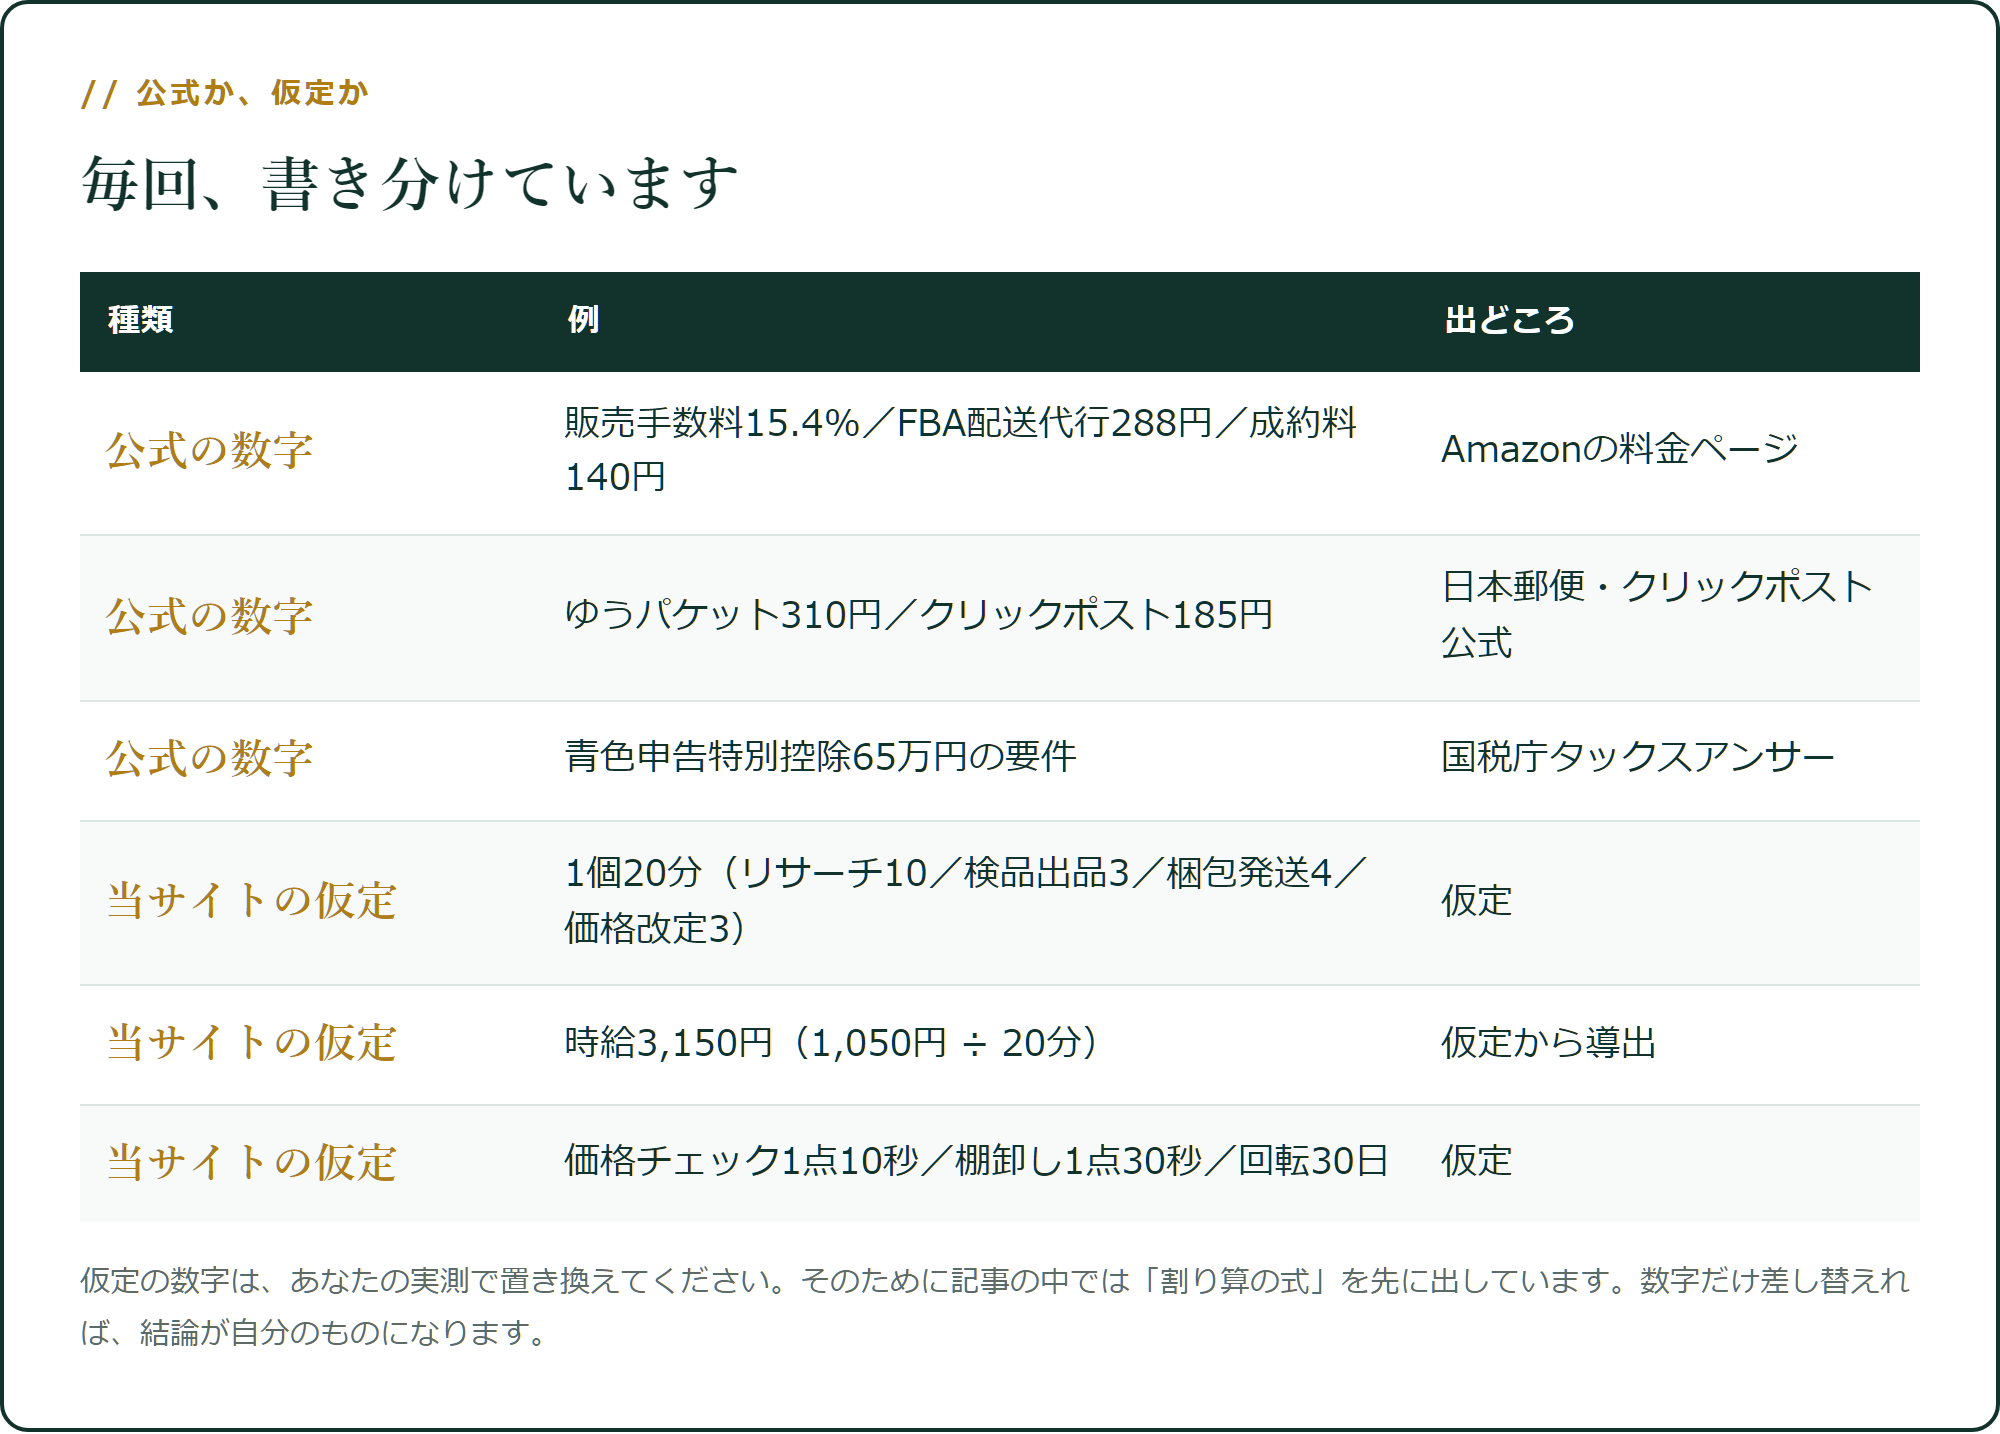2000x1434 pixels.
Task: Click the footnote starting 仮定の数字は、あなたの実測で
Action: (996, 1306)
